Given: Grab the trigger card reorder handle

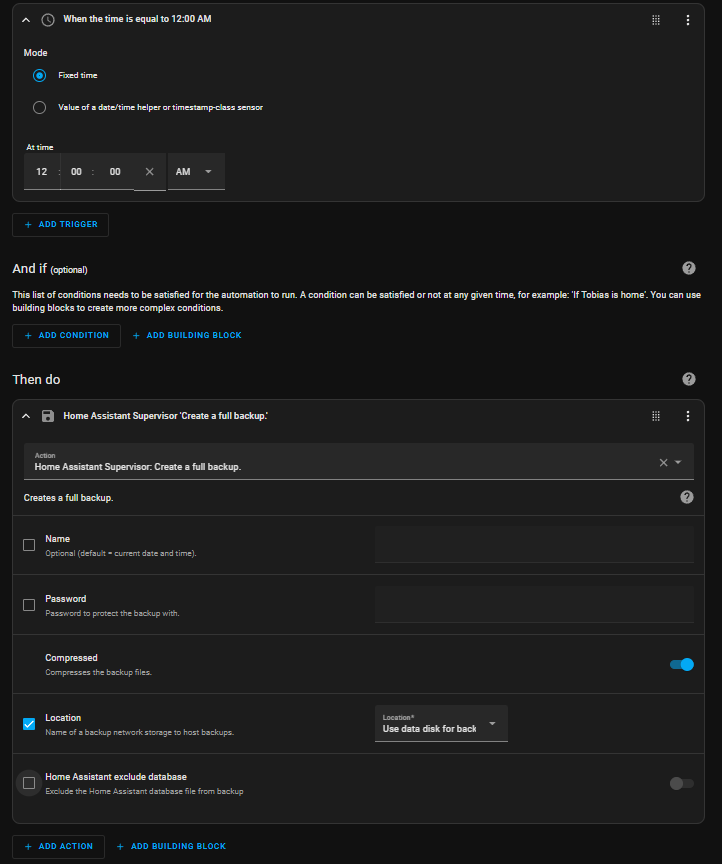Looking at the screenshot, I should click(x=656, y=20).
